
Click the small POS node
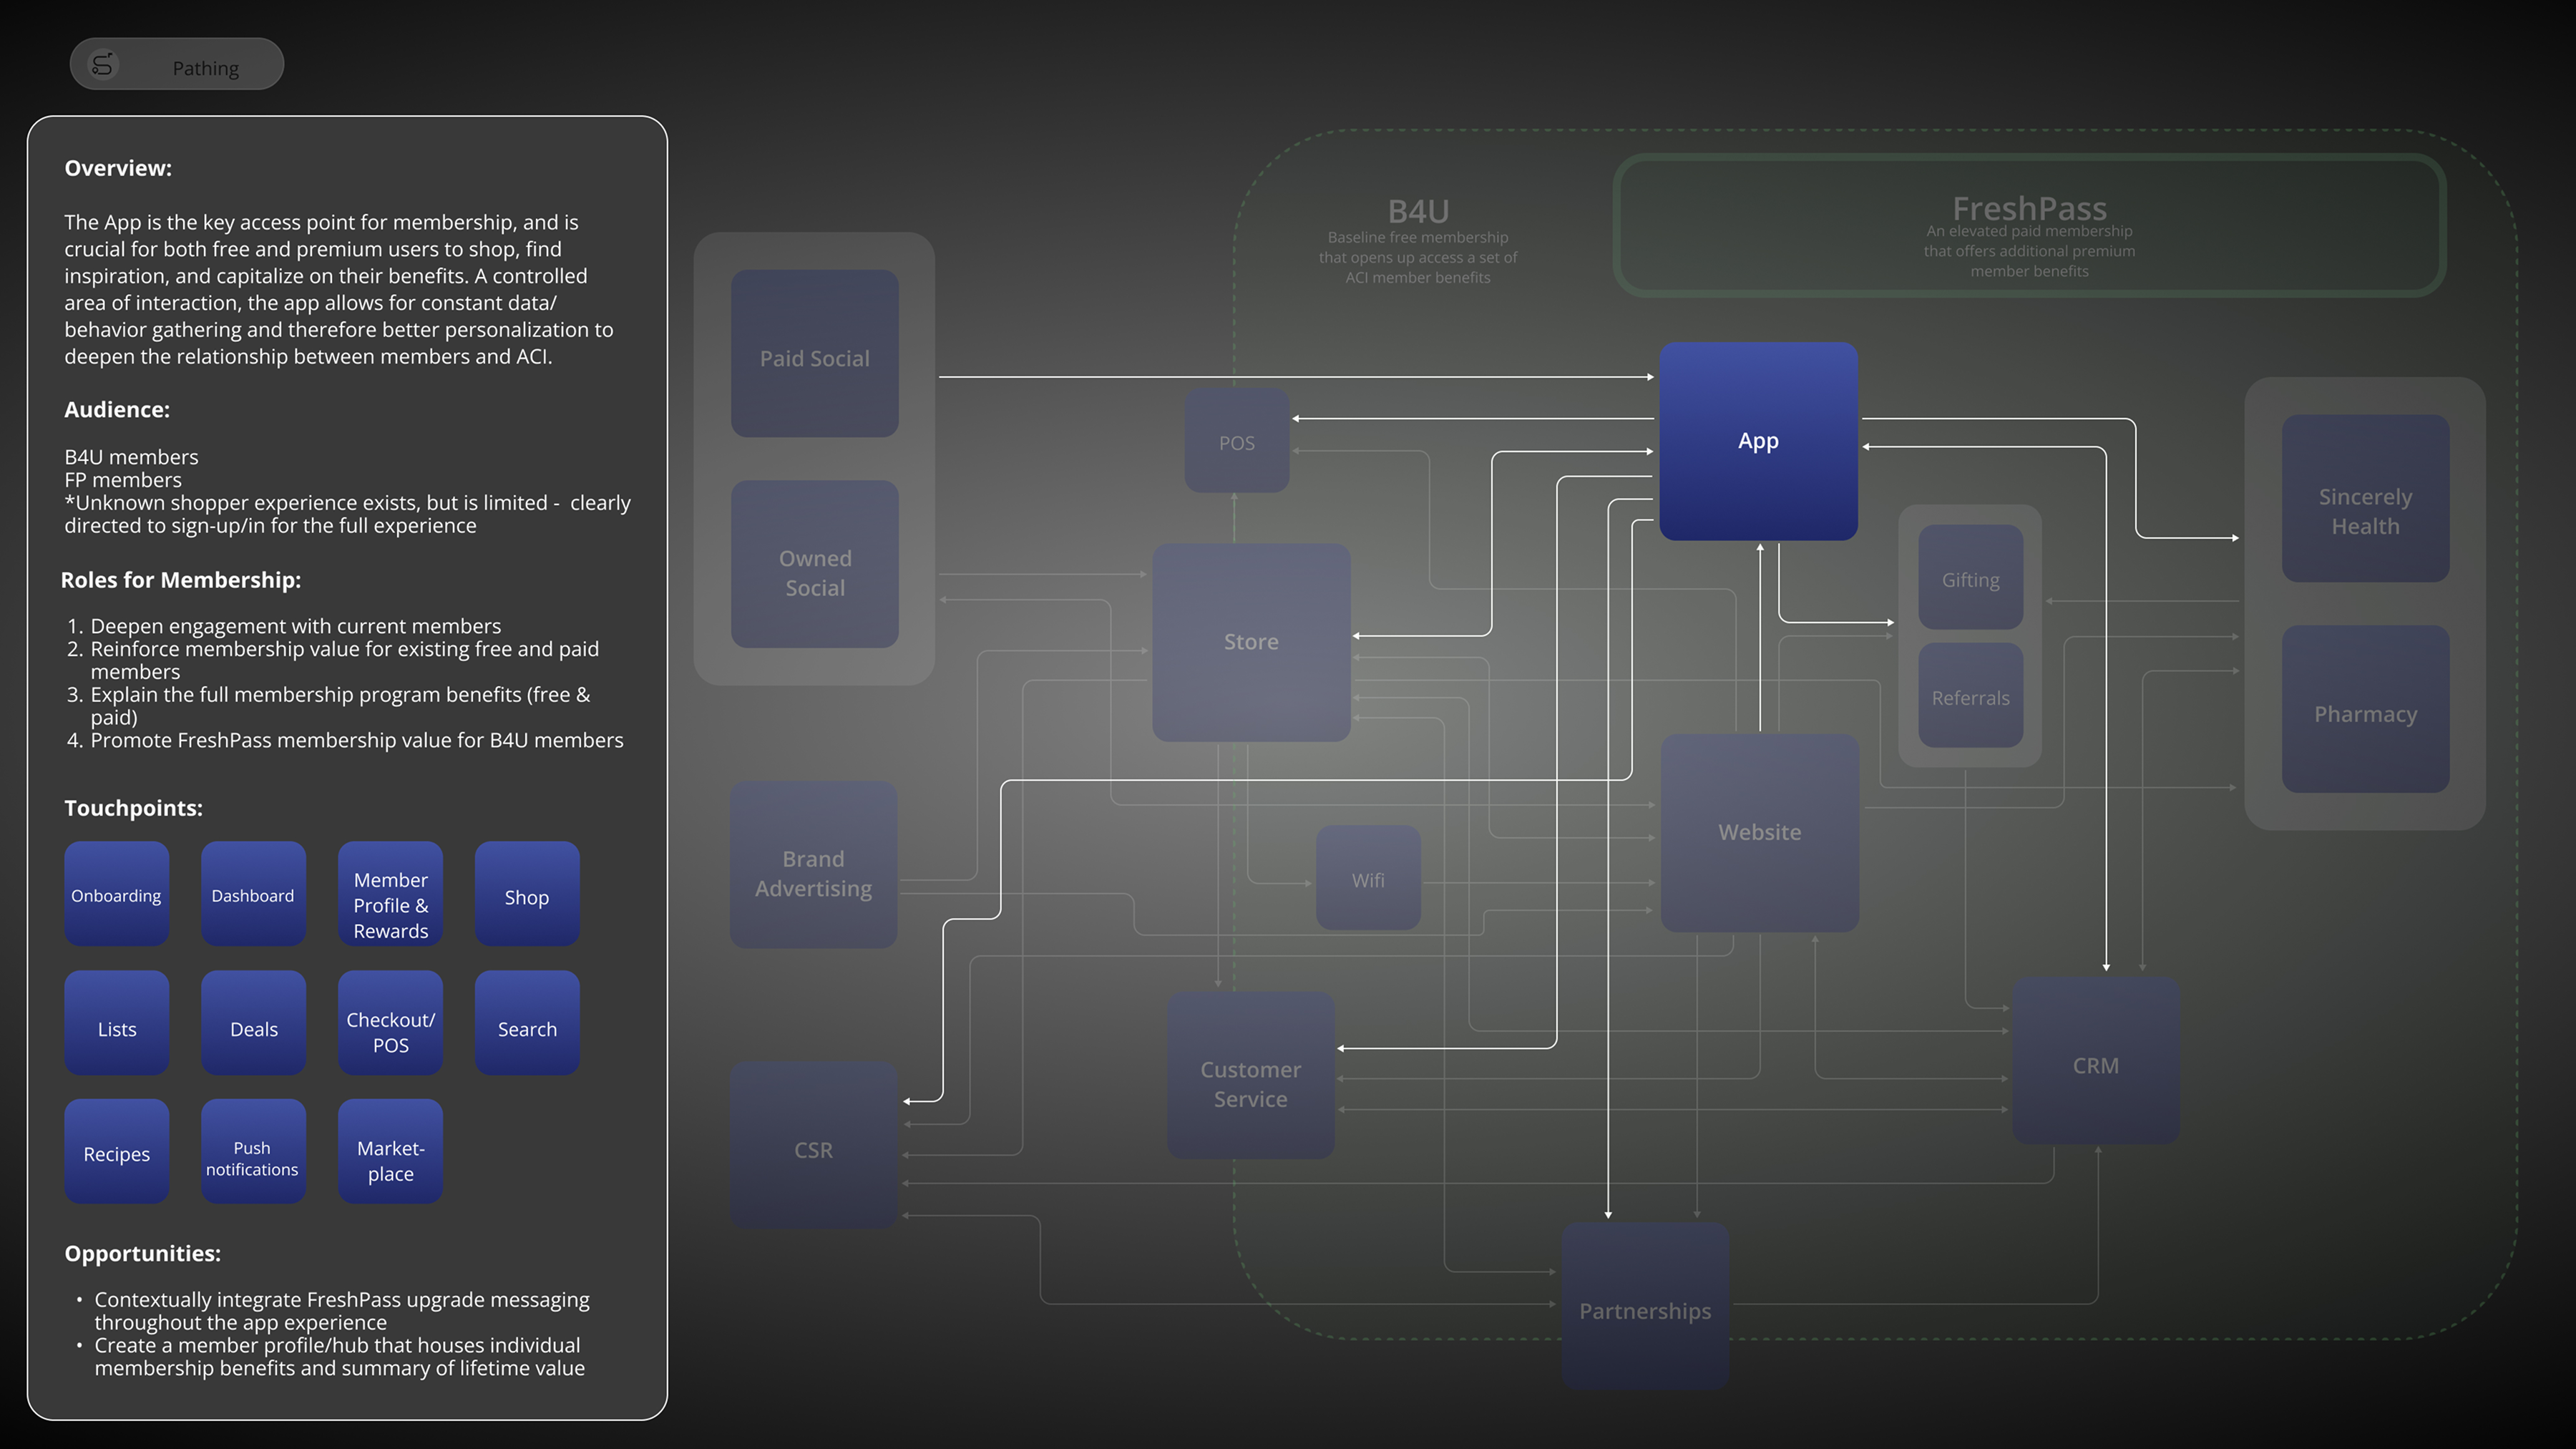[x=1237, y=440]
